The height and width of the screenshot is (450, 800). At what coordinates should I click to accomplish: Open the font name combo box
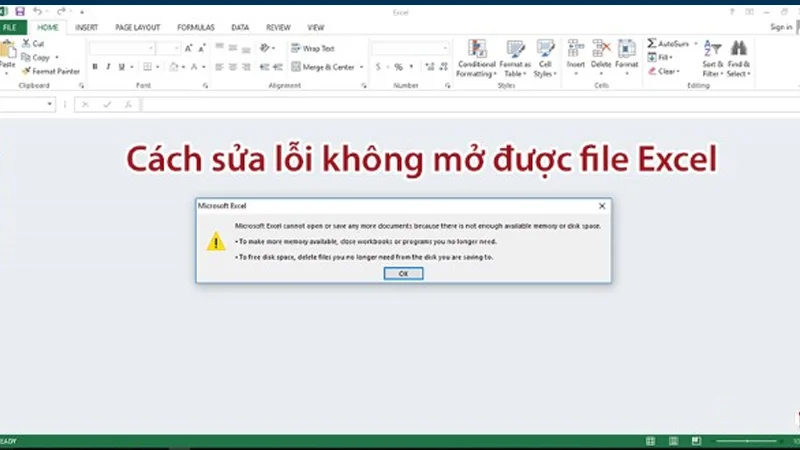tap(122, 48)
